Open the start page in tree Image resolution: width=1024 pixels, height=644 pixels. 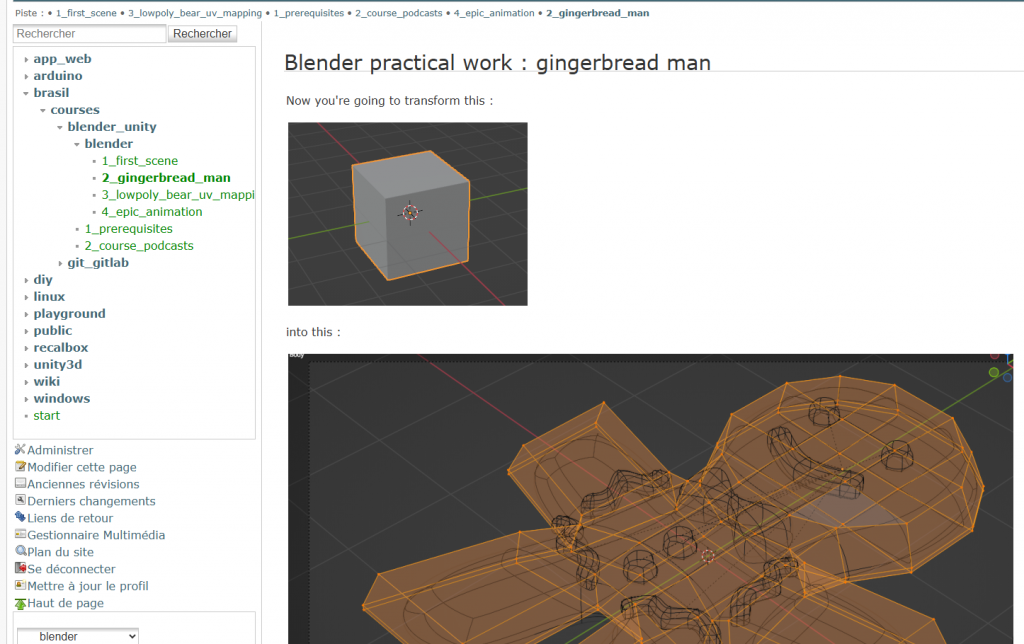[46, 415]
